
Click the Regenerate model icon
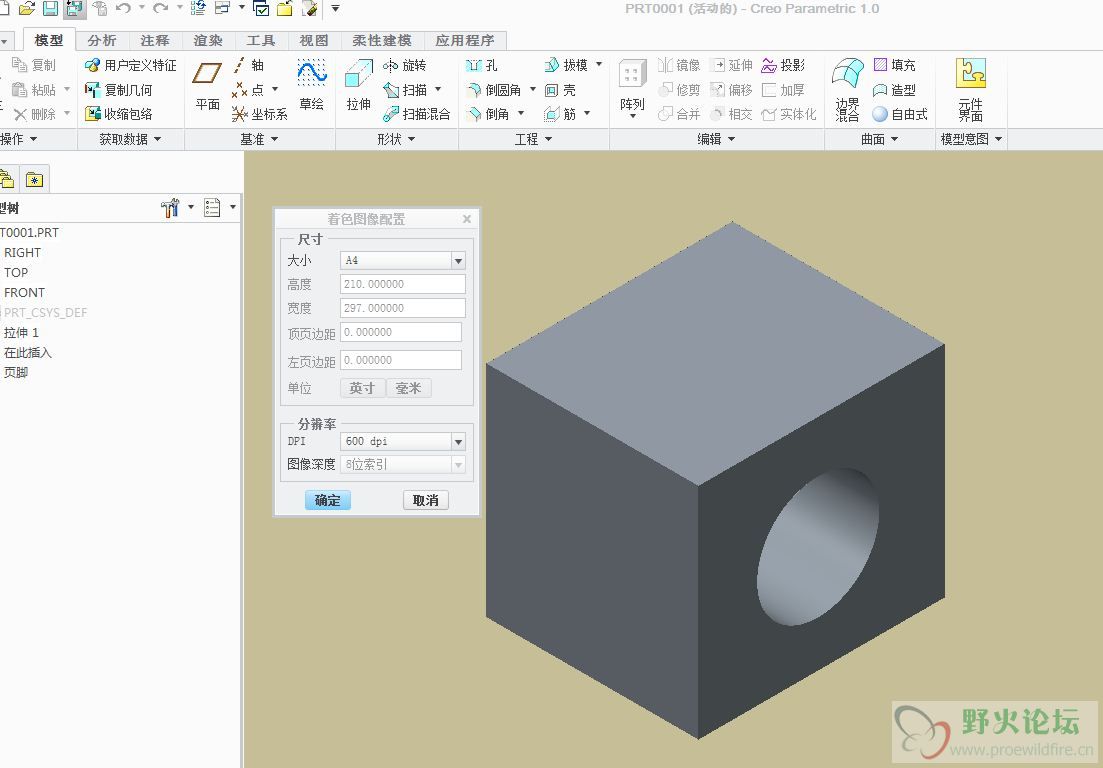coord(198,8)
